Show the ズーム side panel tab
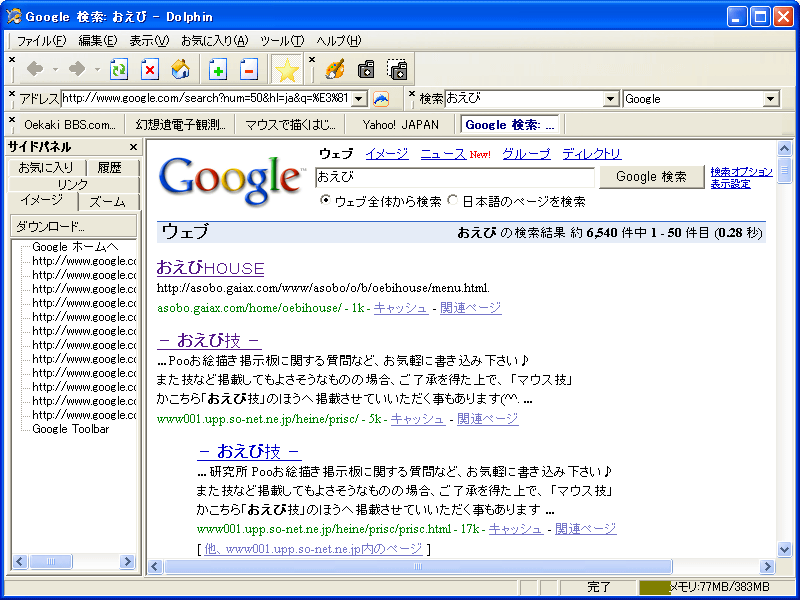800x600 pixels. click(108, 202)
